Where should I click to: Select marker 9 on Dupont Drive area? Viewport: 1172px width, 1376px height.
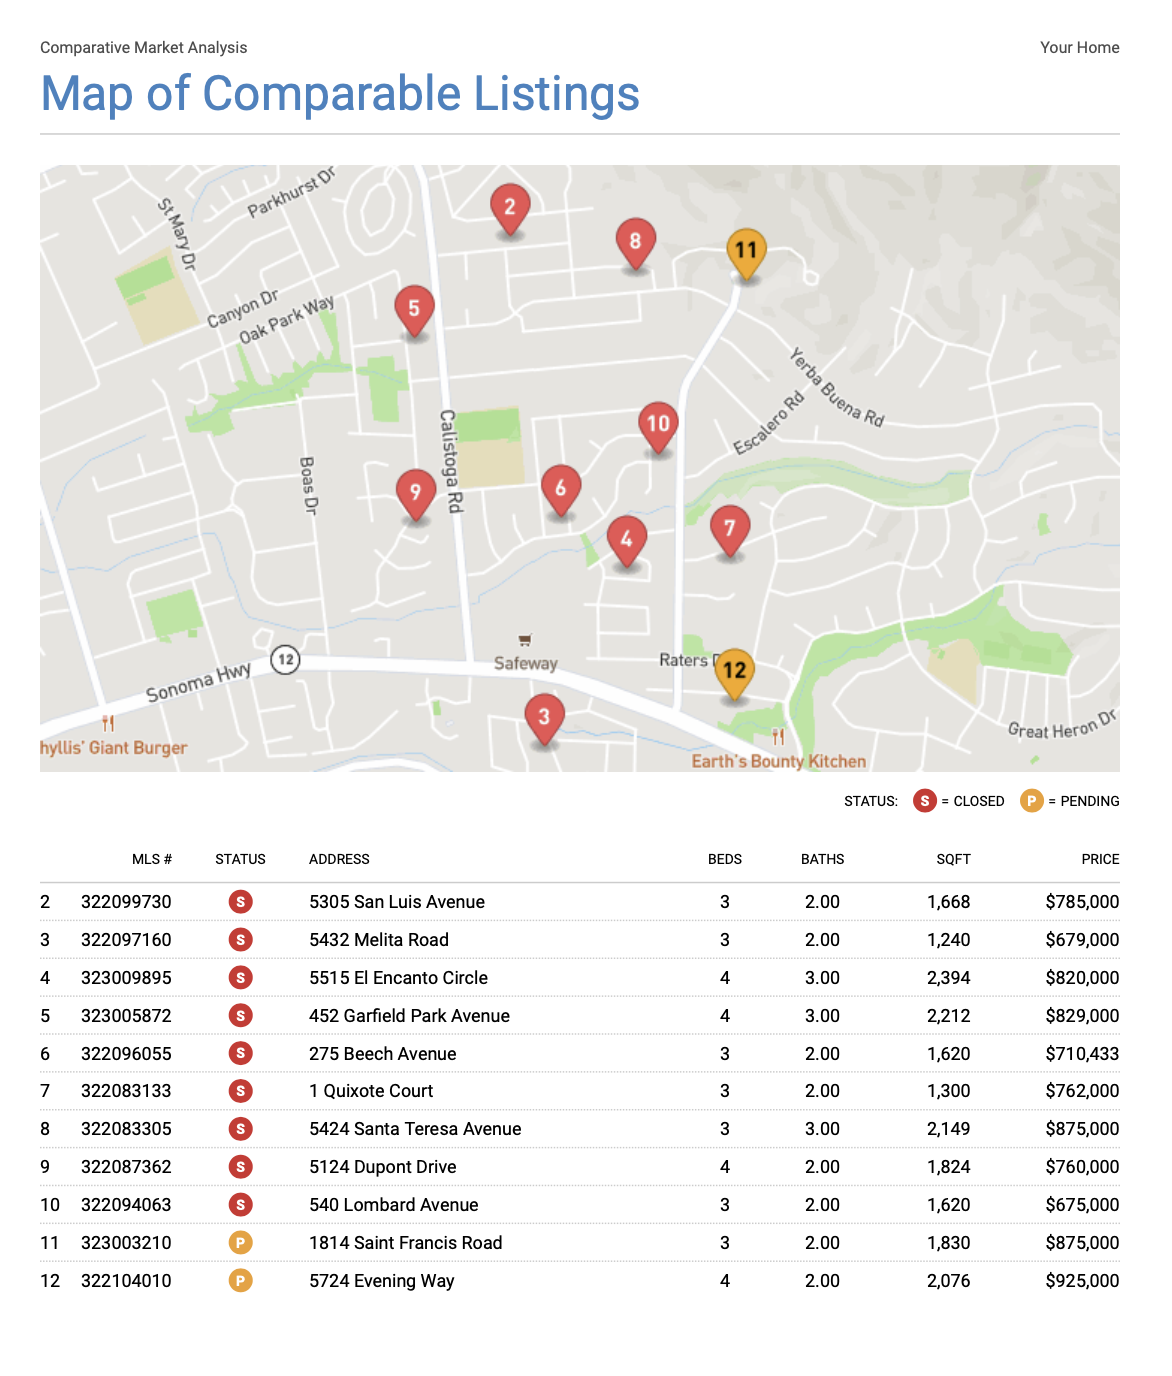415,492
